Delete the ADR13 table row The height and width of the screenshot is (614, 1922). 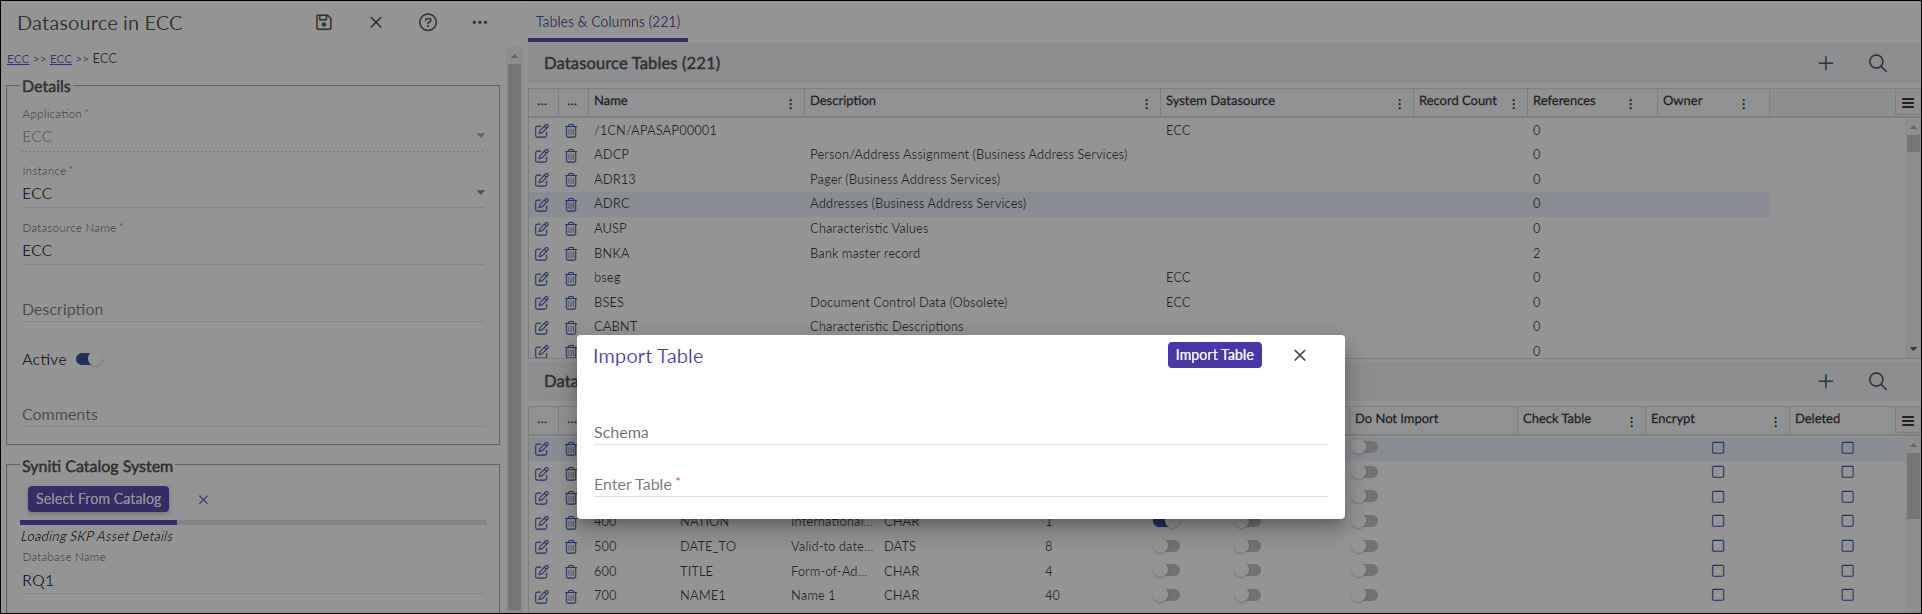click(x=571, y=180)
